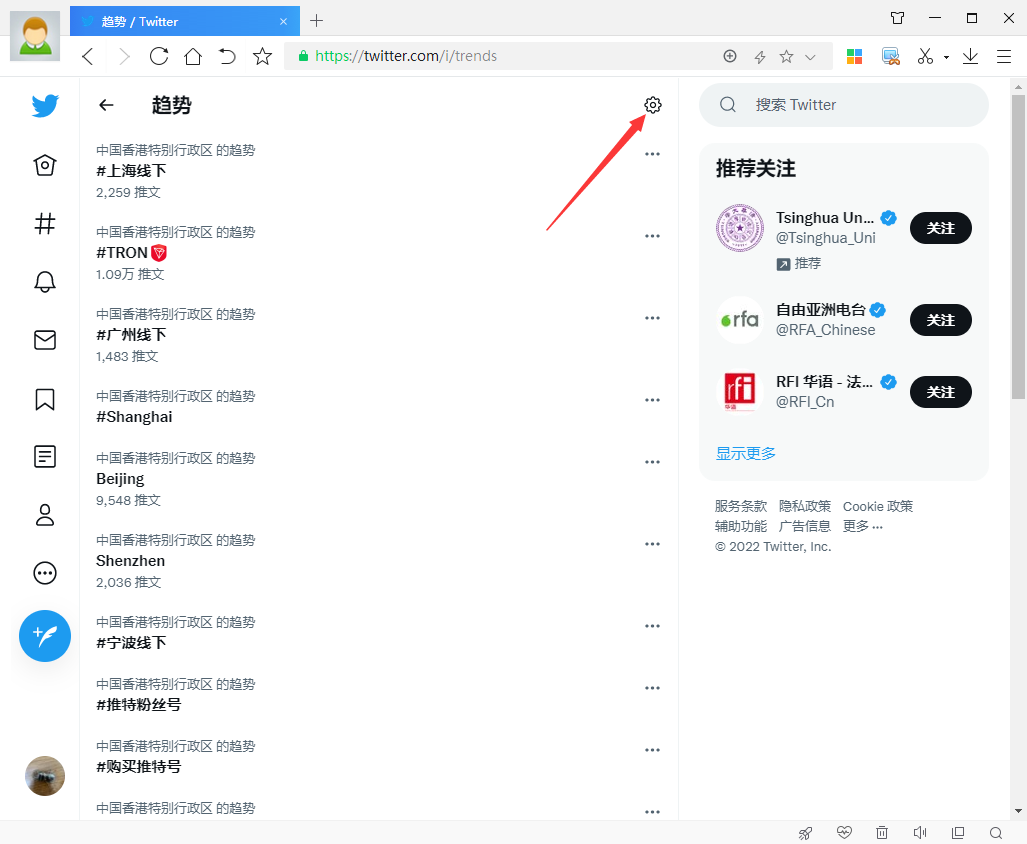Open the browser downloads icon

click(x=970, y=56)
